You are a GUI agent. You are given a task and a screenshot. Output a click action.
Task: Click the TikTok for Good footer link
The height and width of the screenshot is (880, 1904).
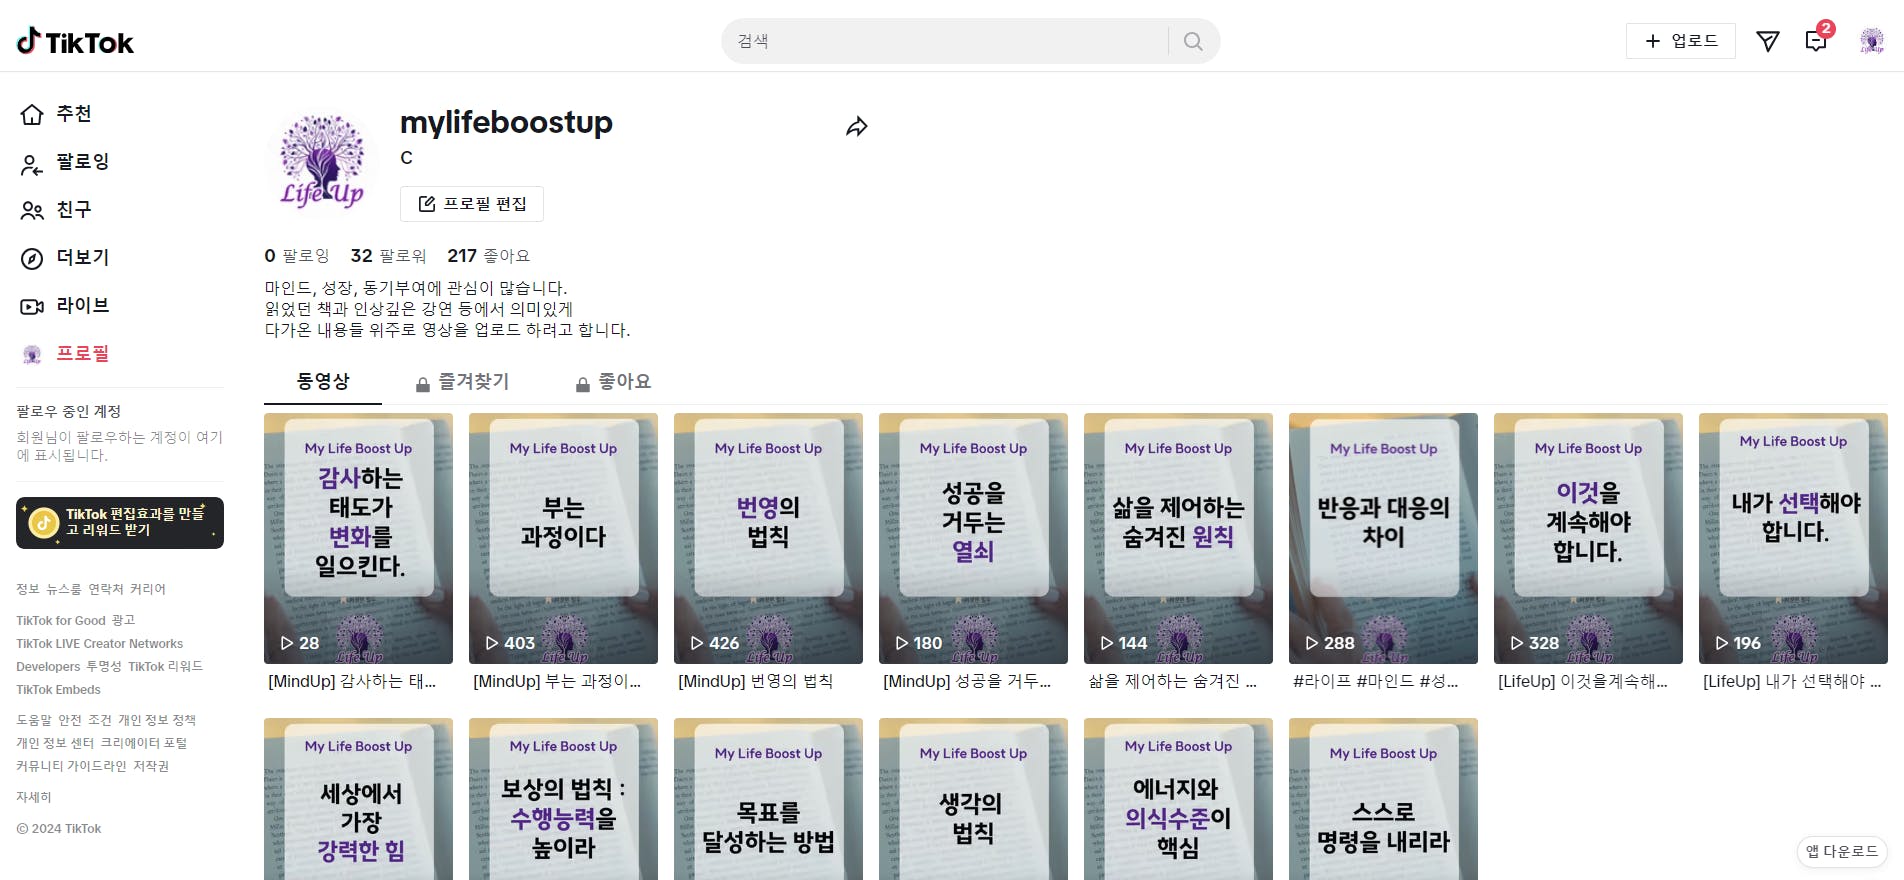point(61,621)
